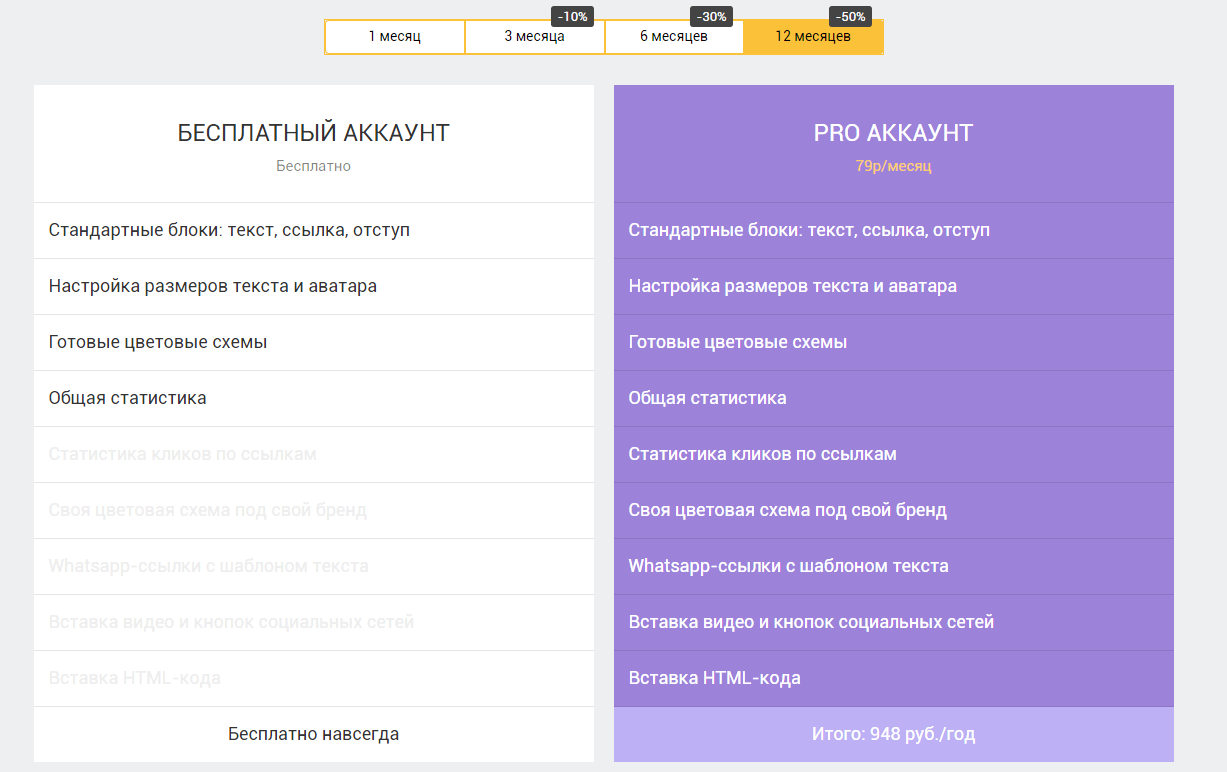Click the -50% discount badge
The image size is (1227, 772).
tap(850, 16)
